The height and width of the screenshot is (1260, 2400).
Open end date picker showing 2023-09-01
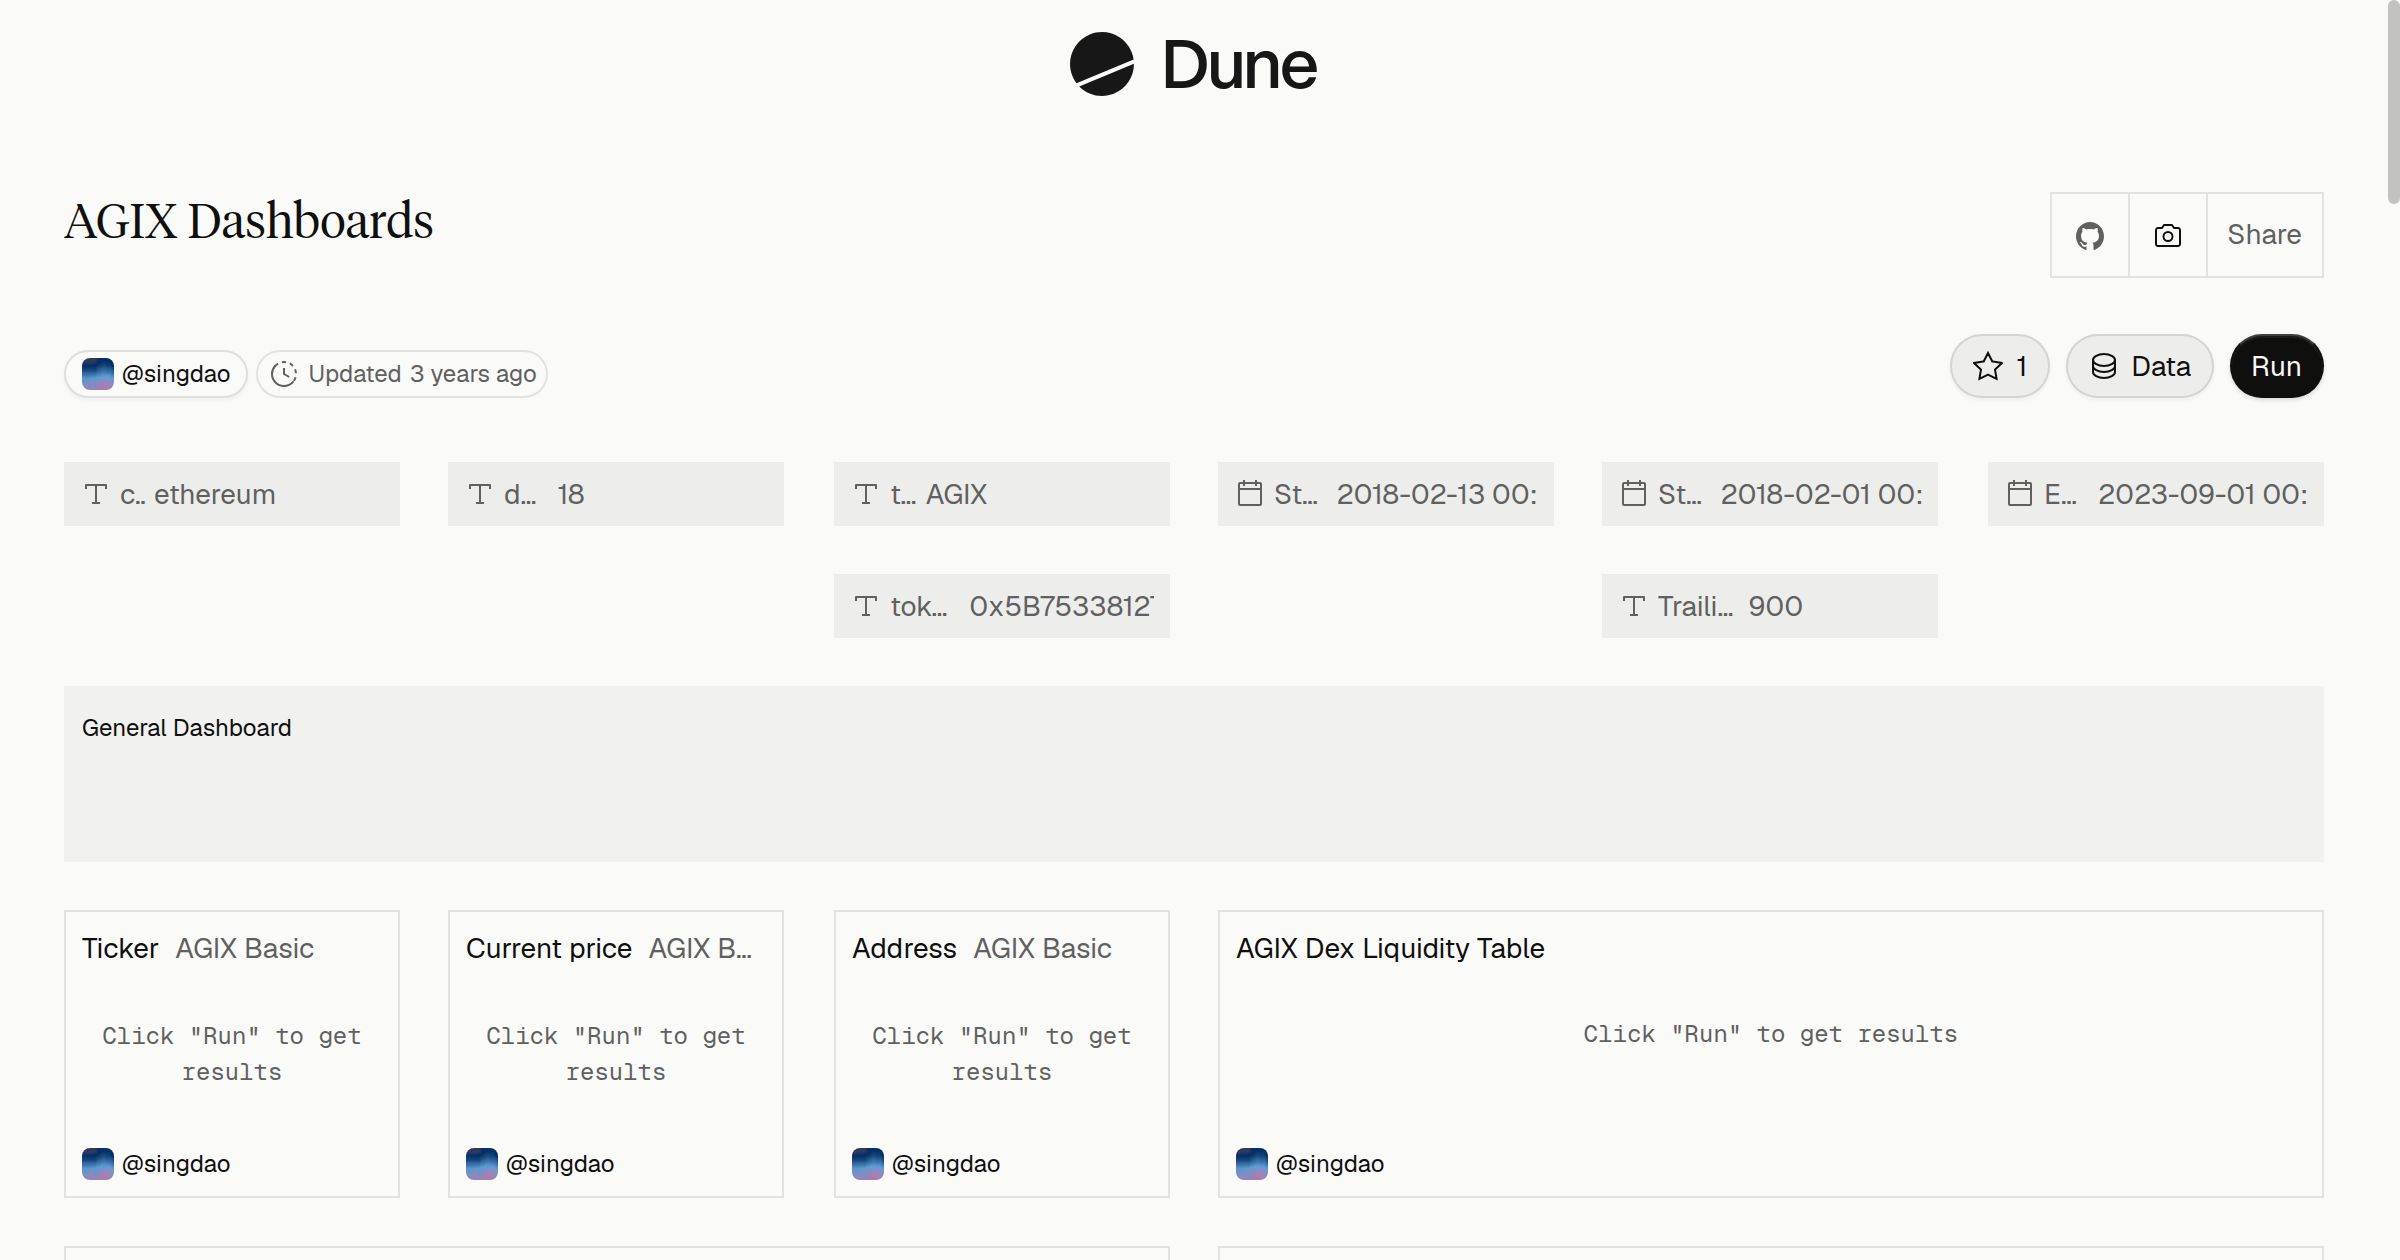tap(2156, 494)
